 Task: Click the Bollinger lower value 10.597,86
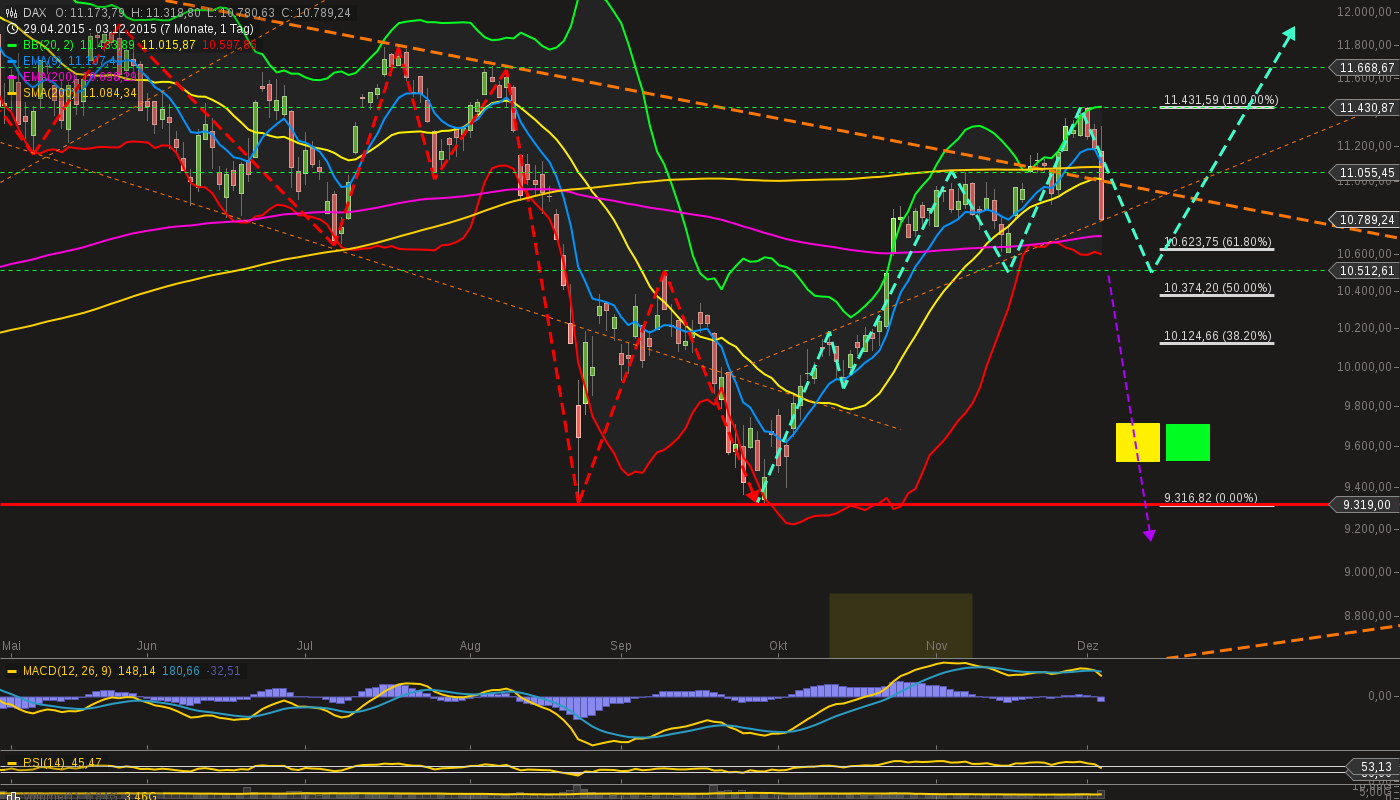click(x=229, y=45)
